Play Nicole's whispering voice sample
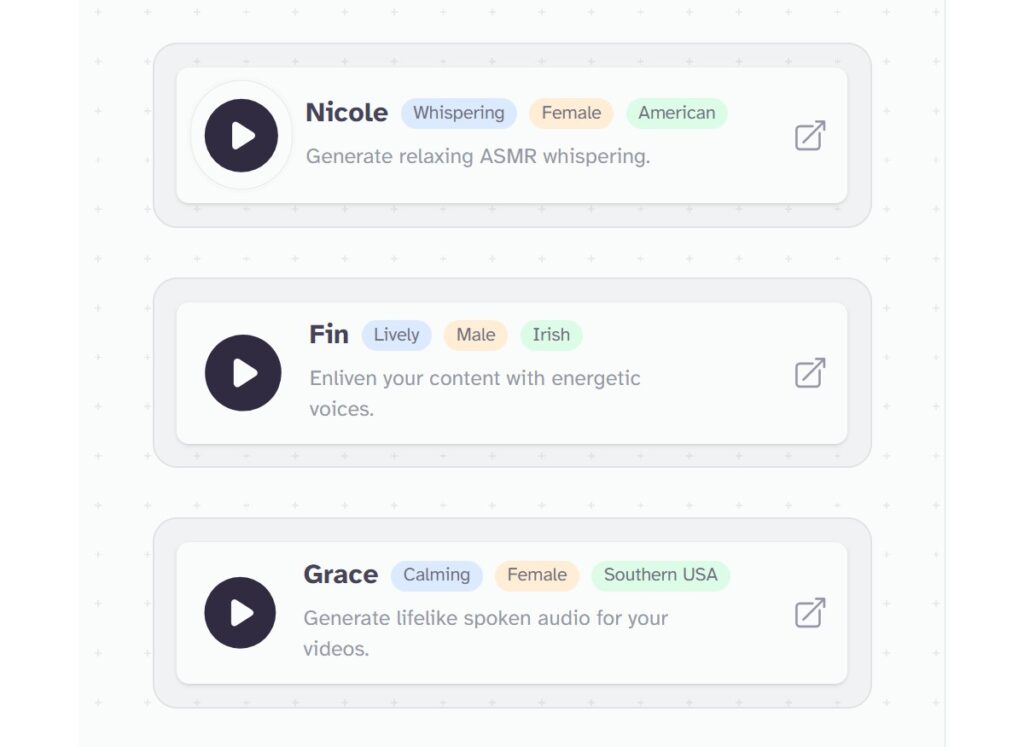This screenshot has width=1024, height=747. click(240, 135)
